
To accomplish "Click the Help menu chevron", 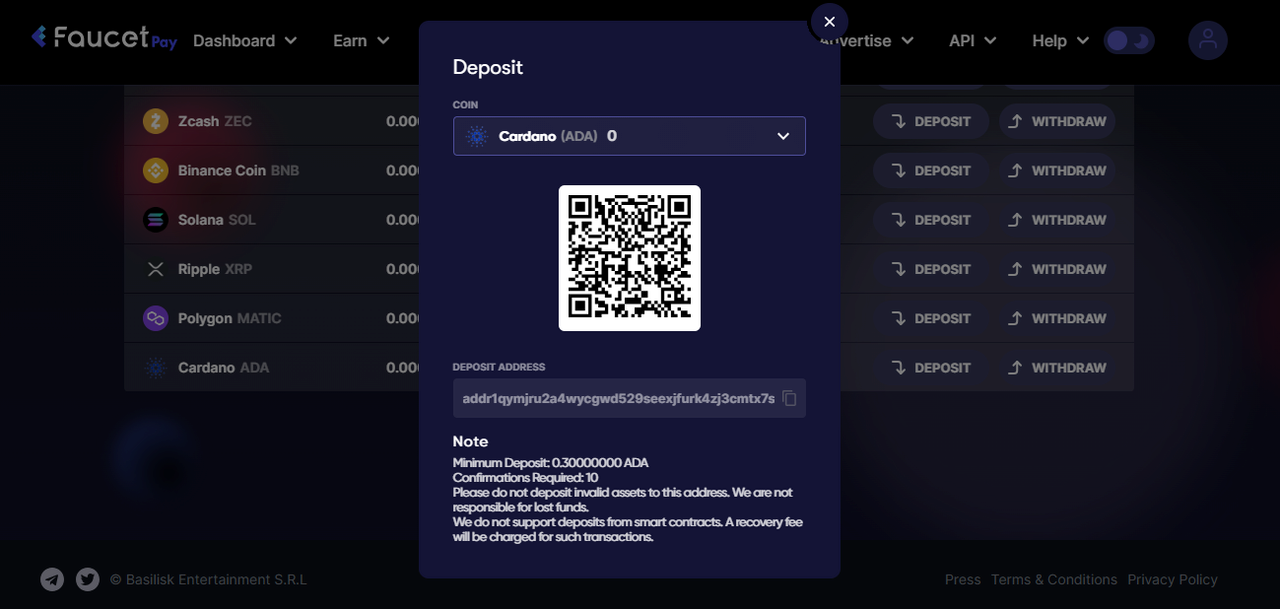I will [x=1083, y=41].
